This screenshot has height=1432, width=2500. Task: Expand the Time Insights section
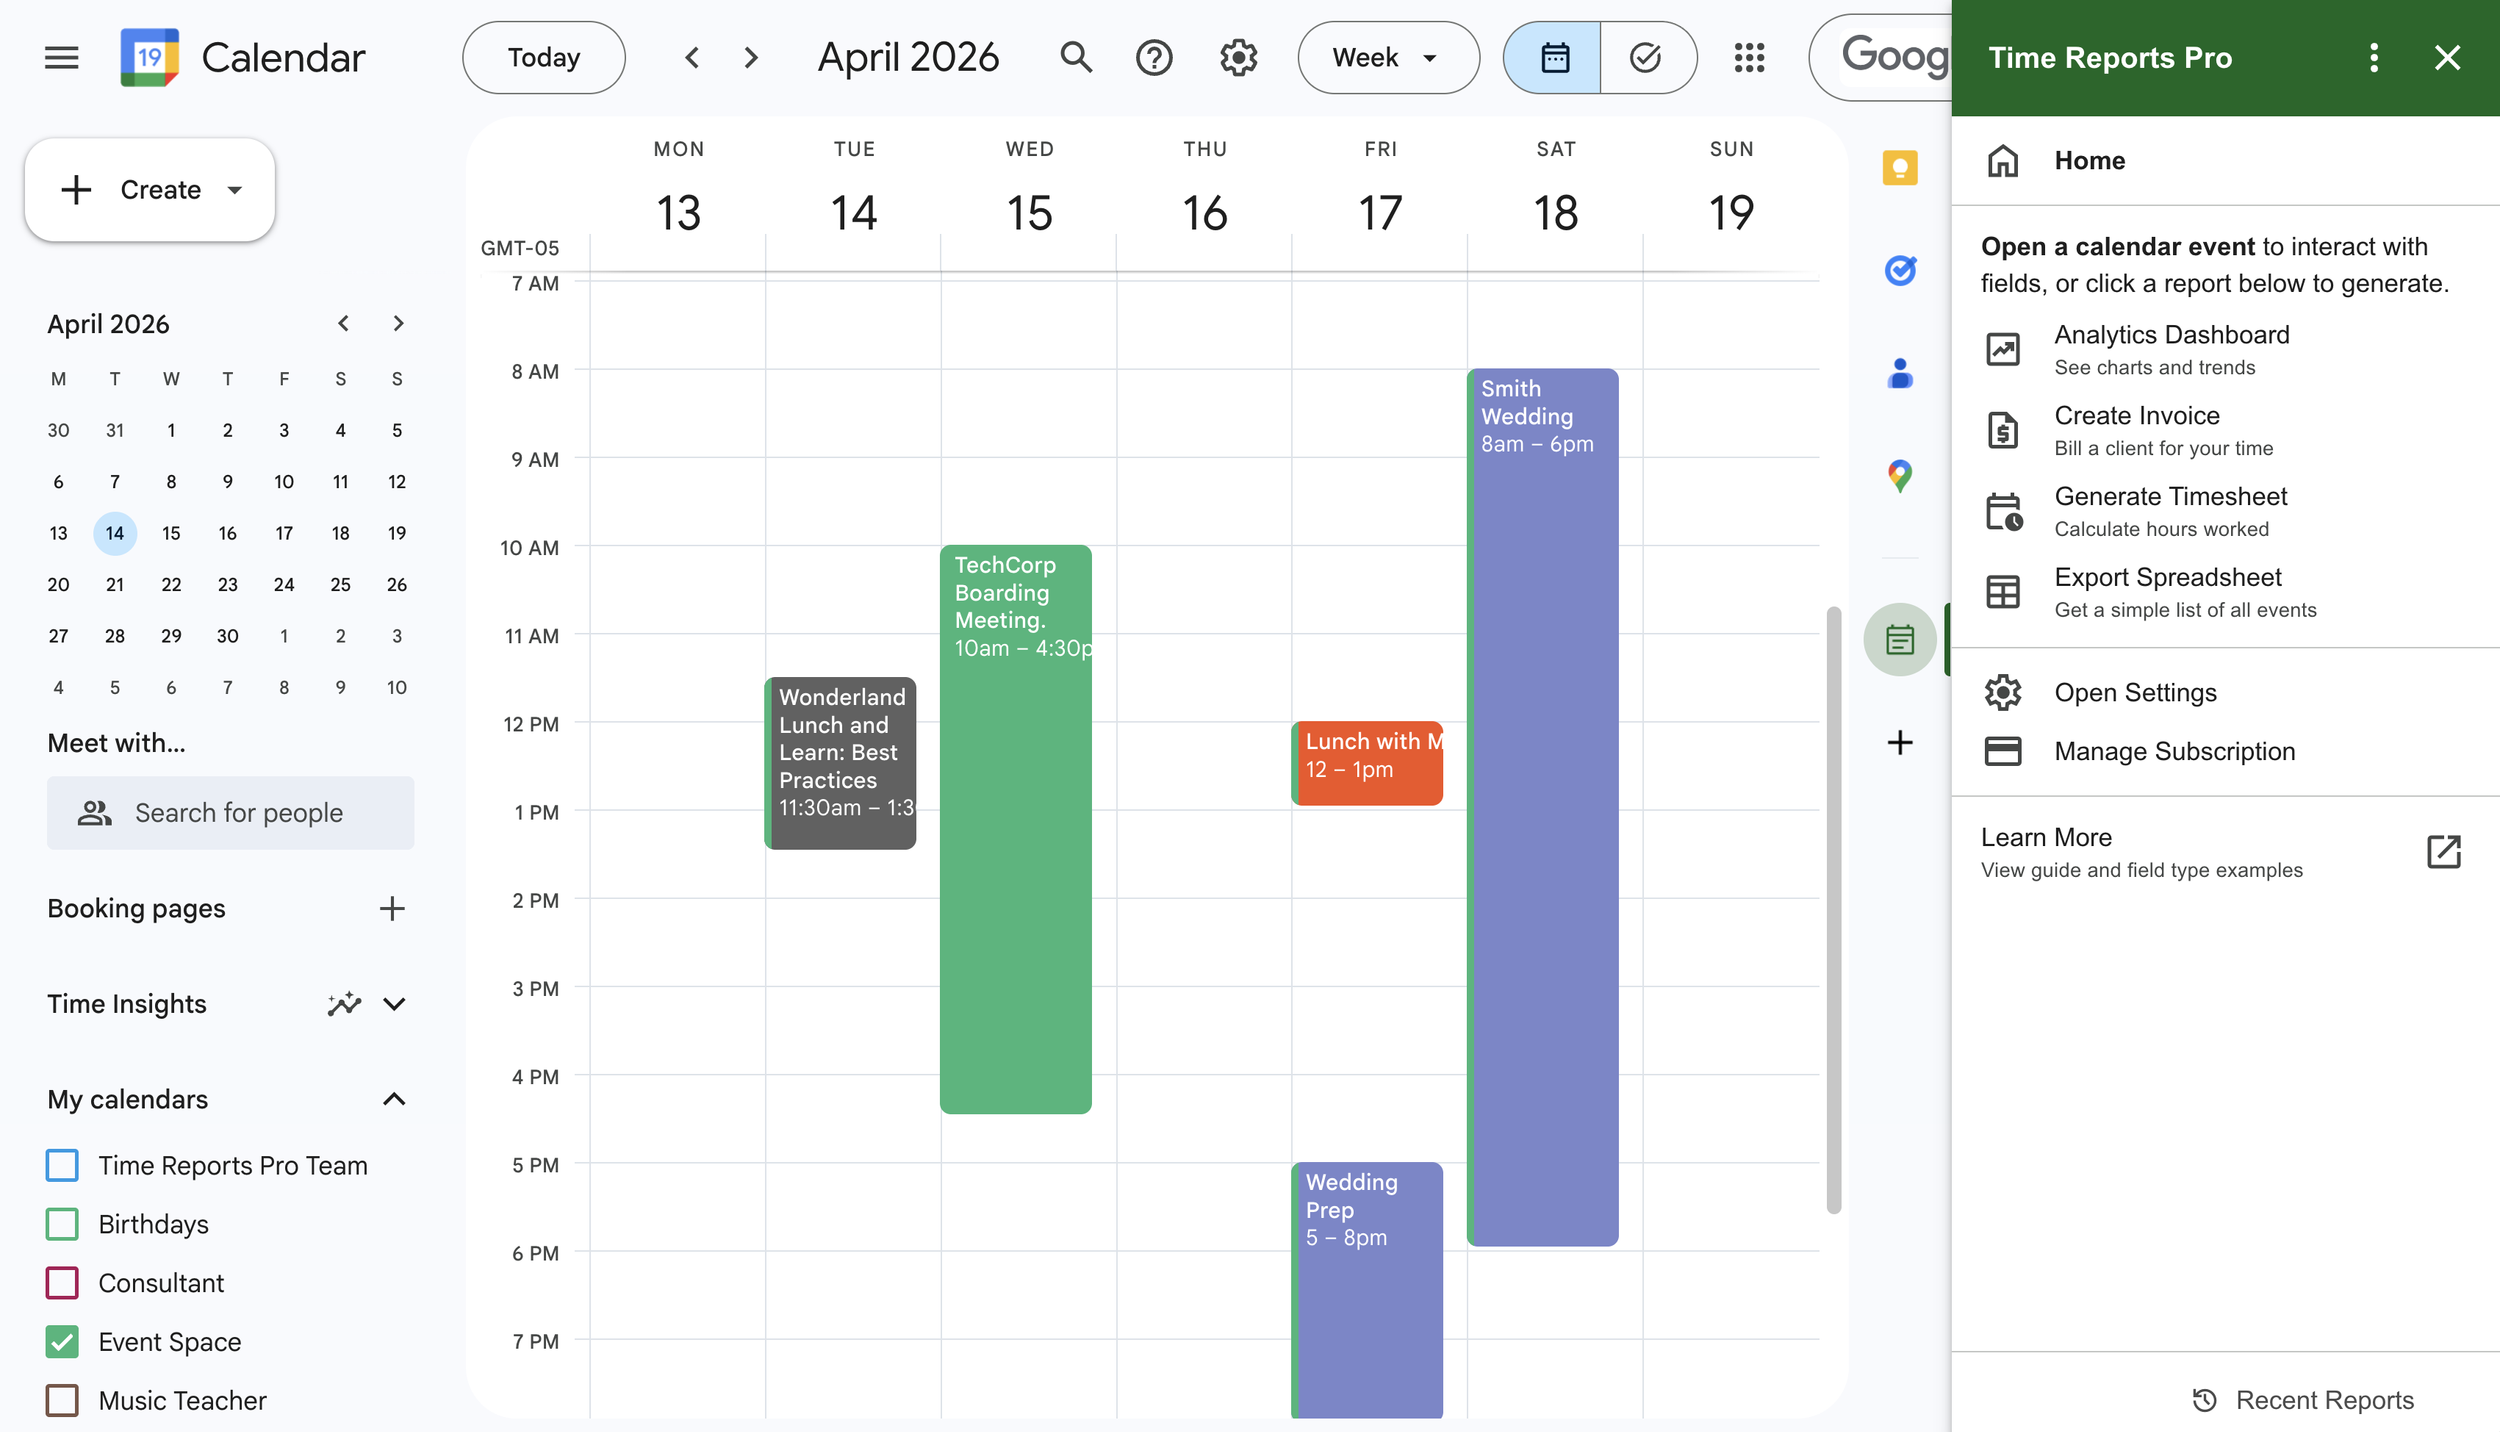click(394, 1004)
